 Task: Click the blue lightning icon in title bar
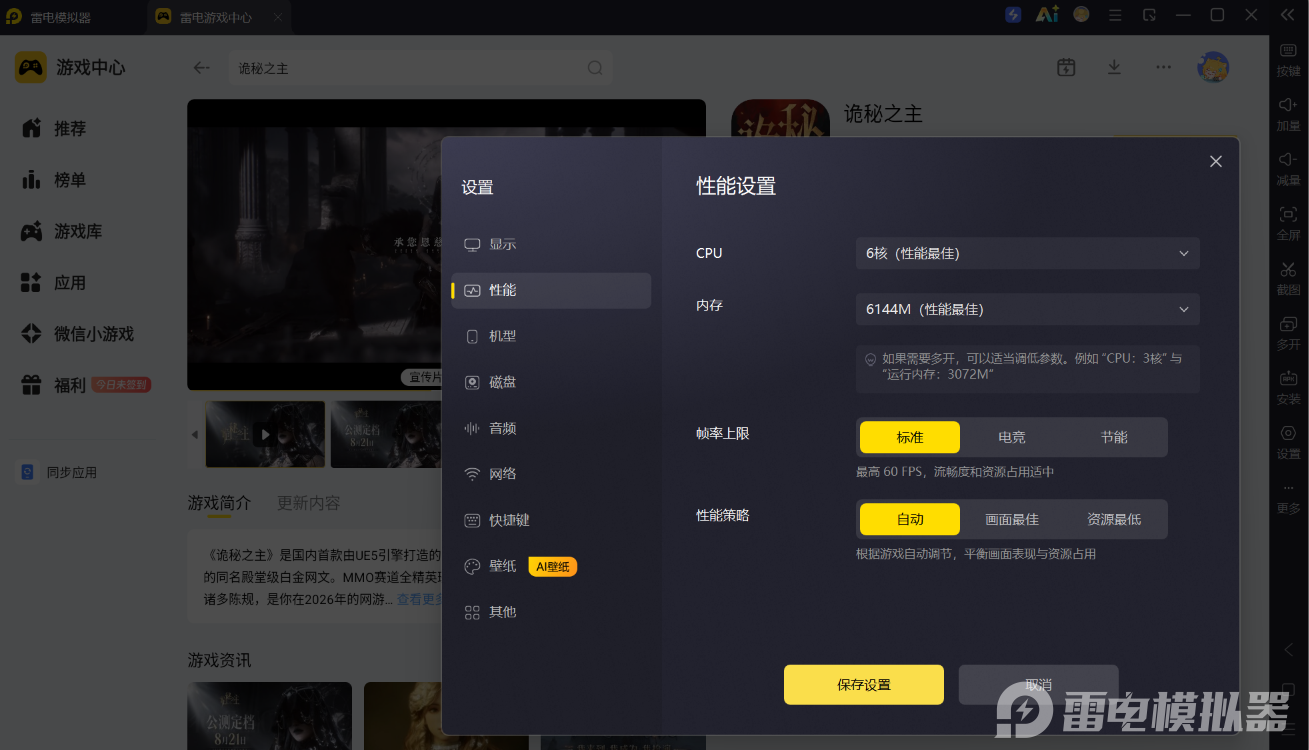click(1013, 15)
